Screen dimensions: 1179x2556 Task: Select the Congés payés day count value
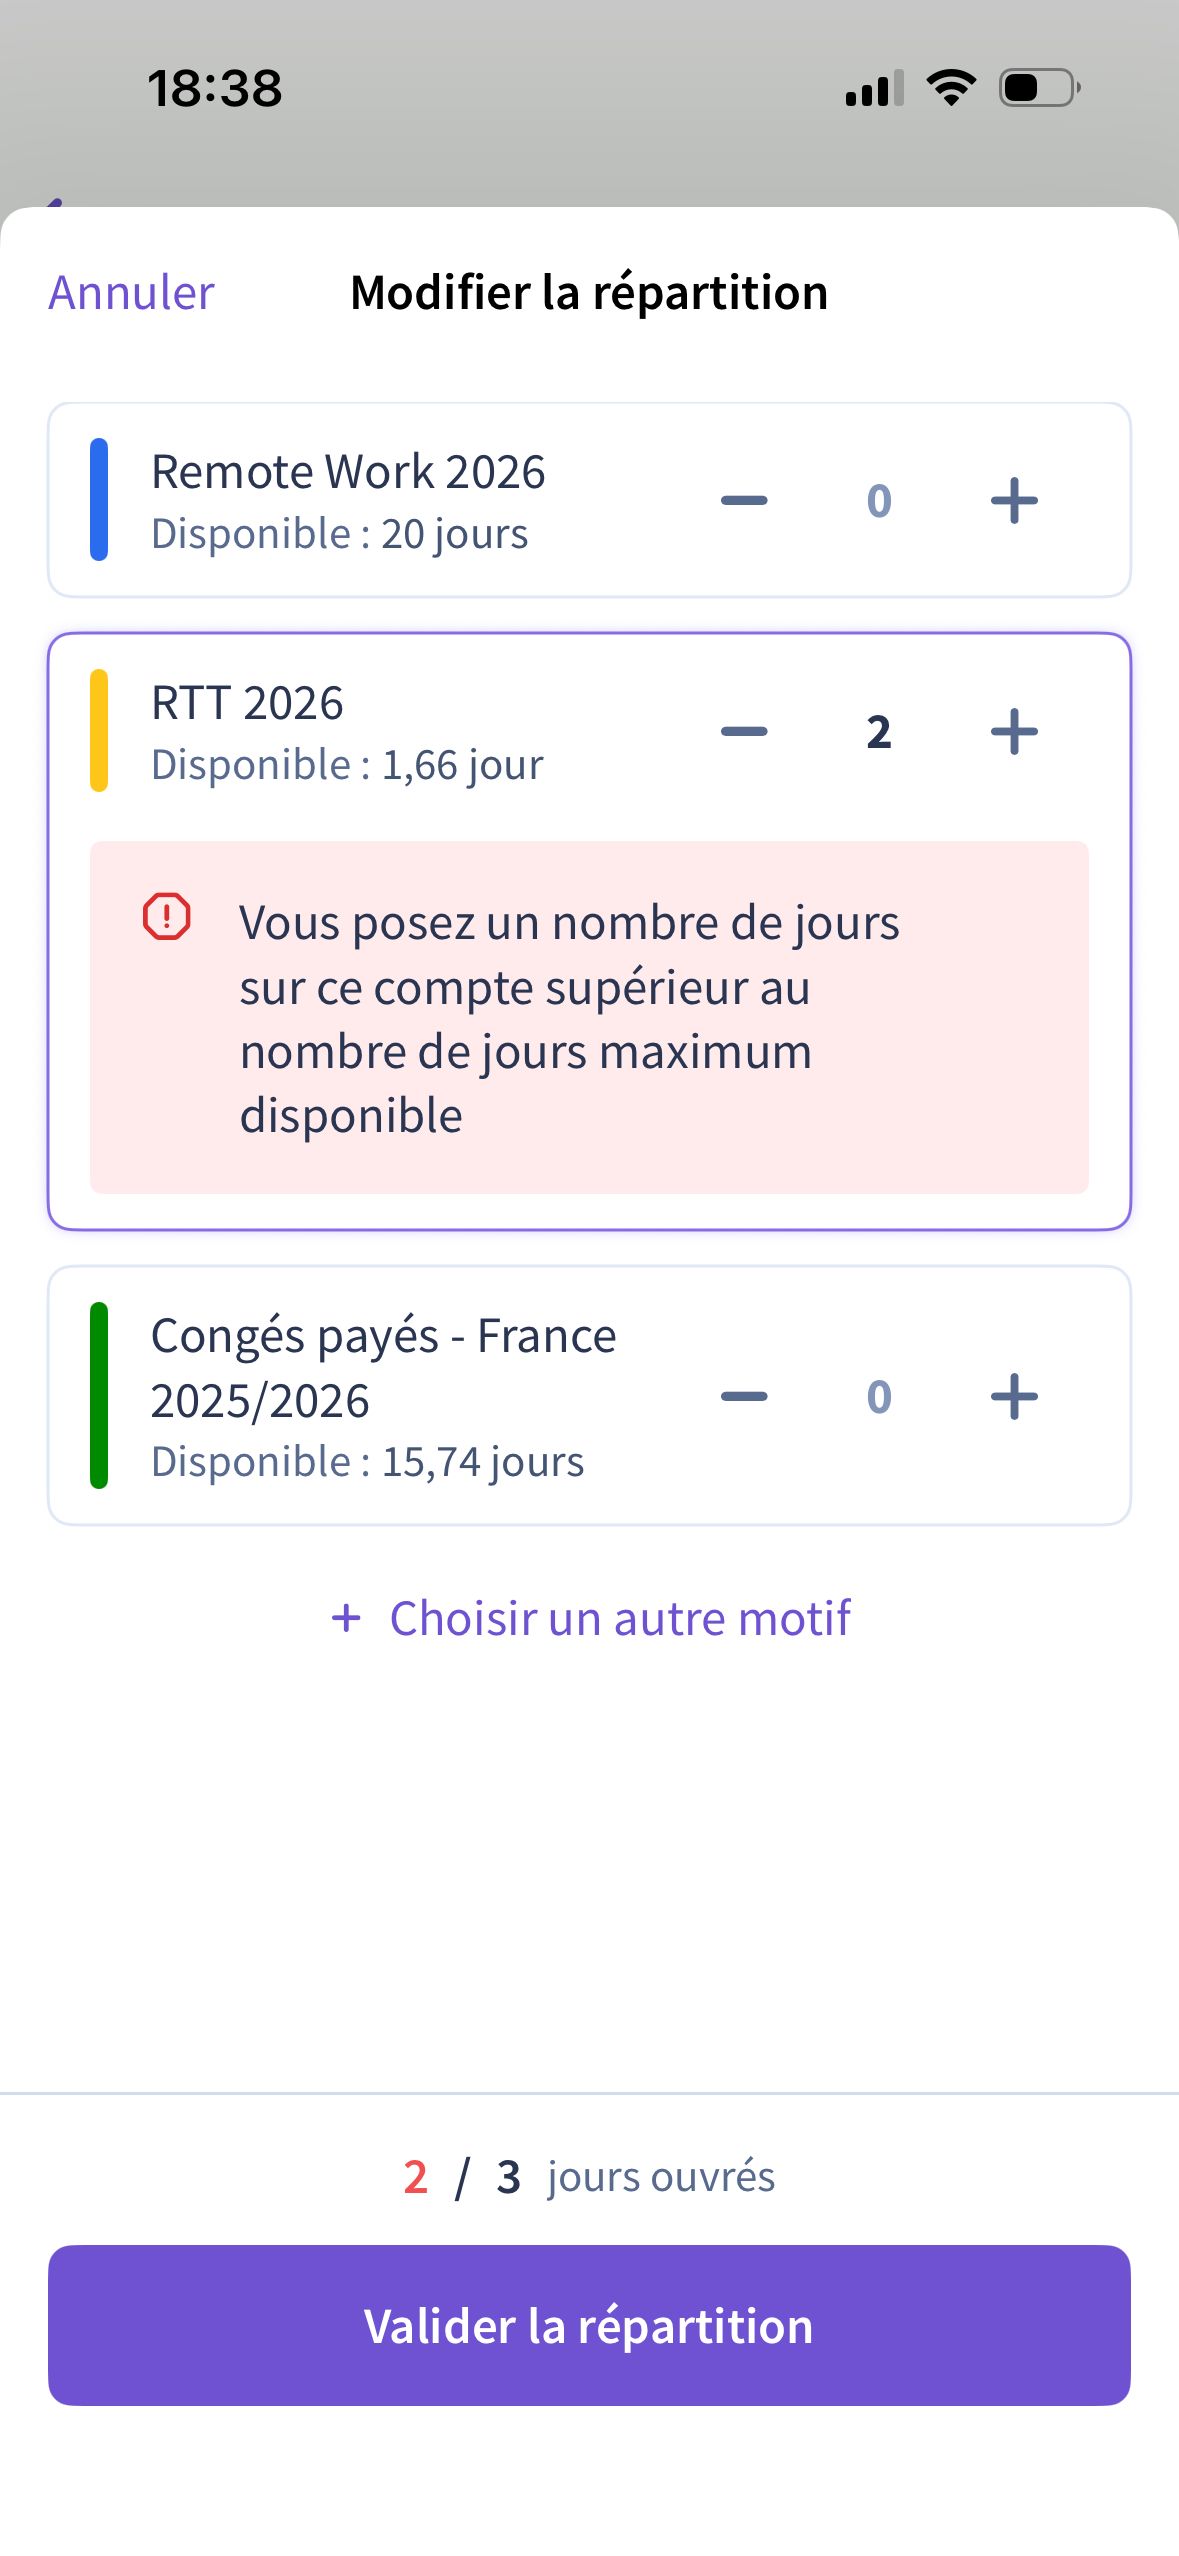click(x=879, y=1397)
